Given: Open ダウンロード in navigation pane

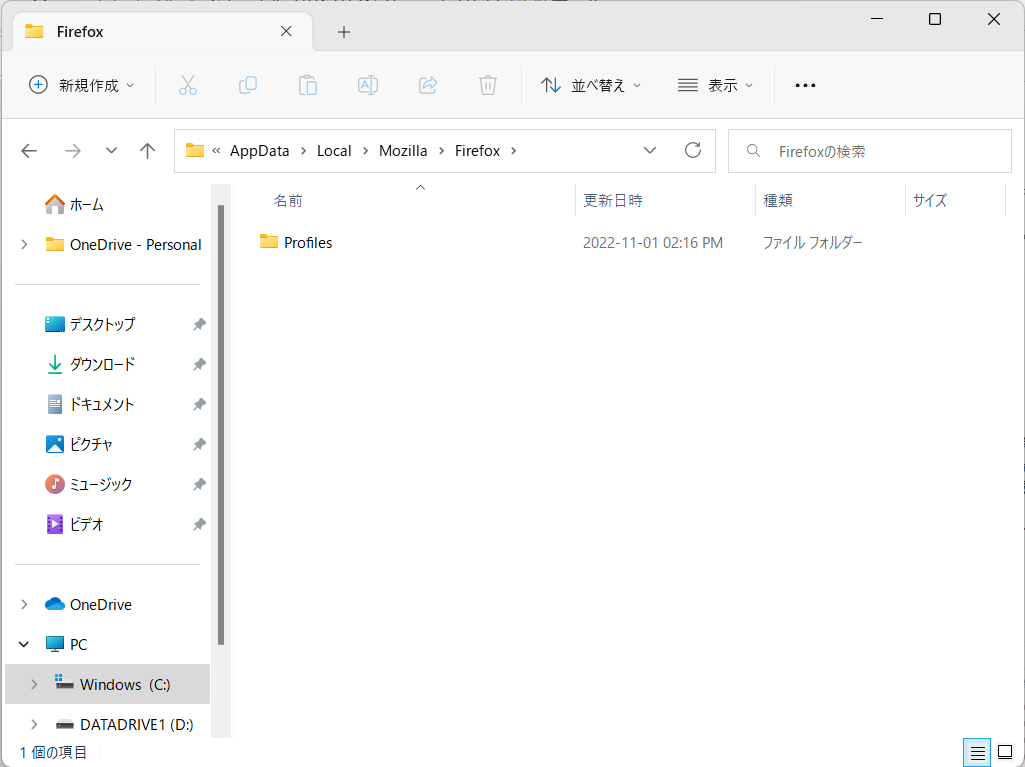Looking at the screenshot, I should pyautogui.click(x=90, y=364).
